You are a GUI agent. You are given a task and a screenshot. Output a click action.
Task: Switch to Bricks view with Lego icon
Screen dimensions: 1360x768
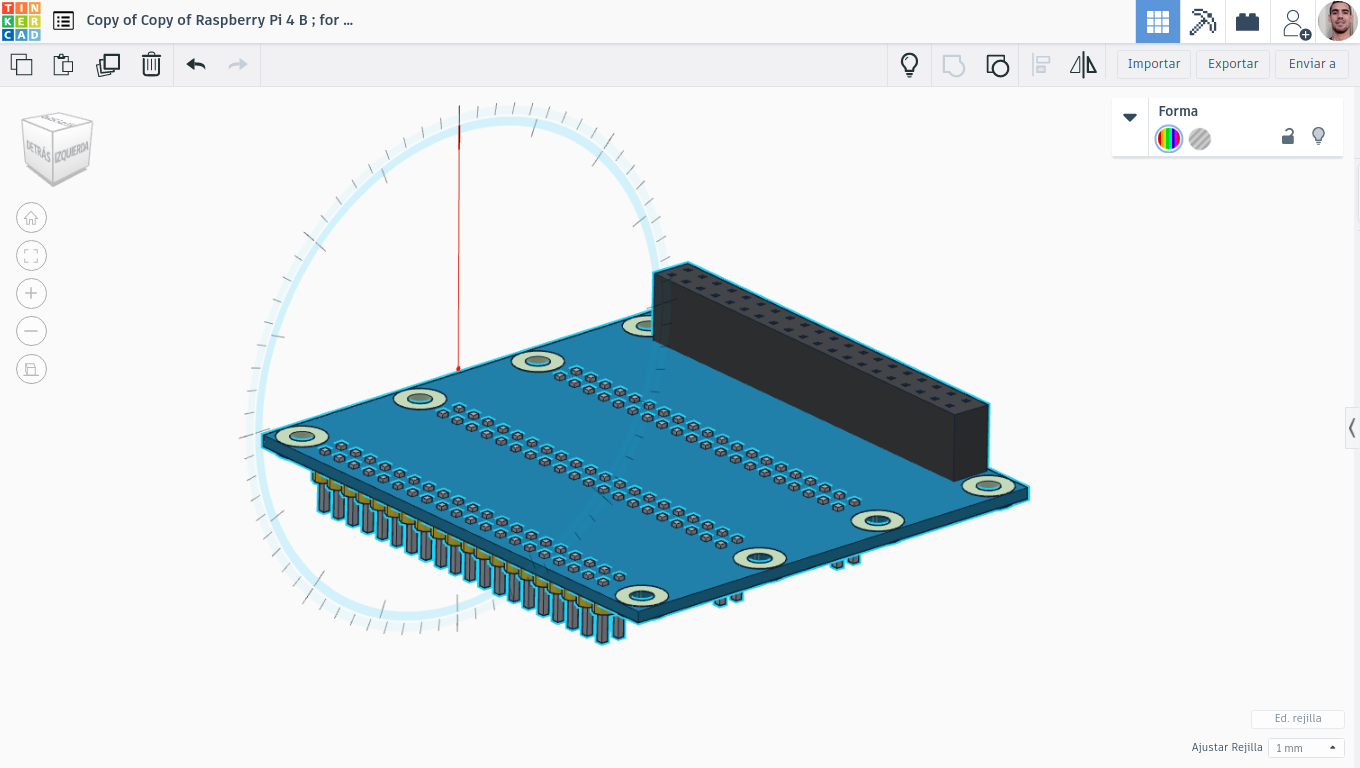tap(1247, 21)
